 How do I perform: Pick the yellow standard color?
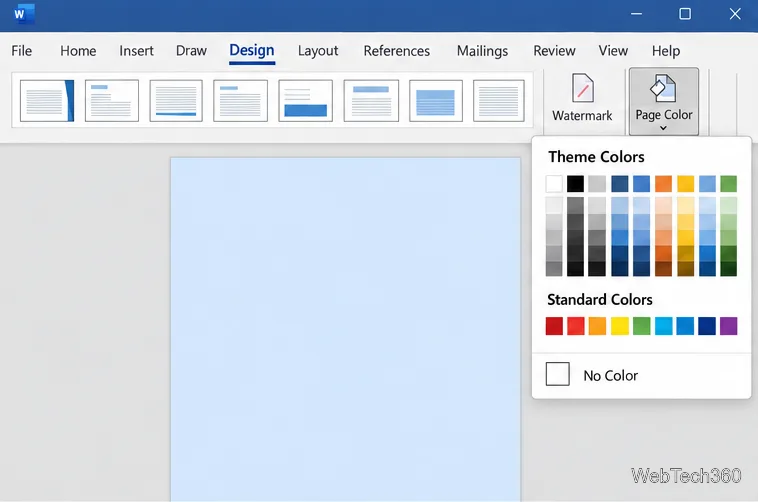(x=620, y=326)
